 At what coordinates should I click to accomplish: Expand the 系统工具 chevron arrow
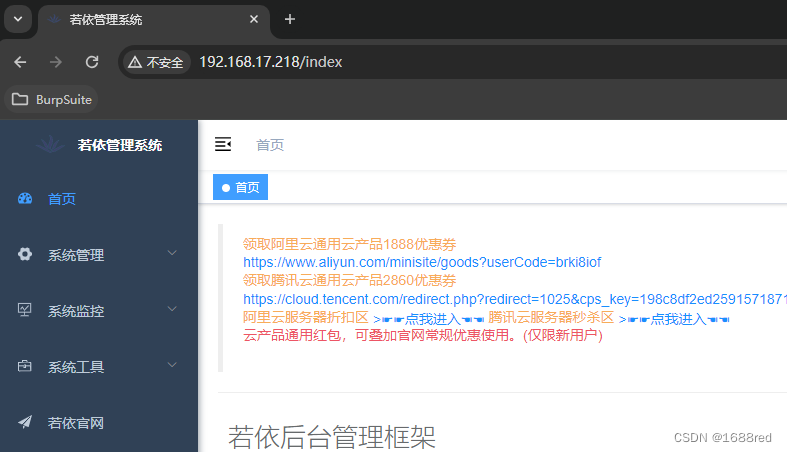(172, 365)
